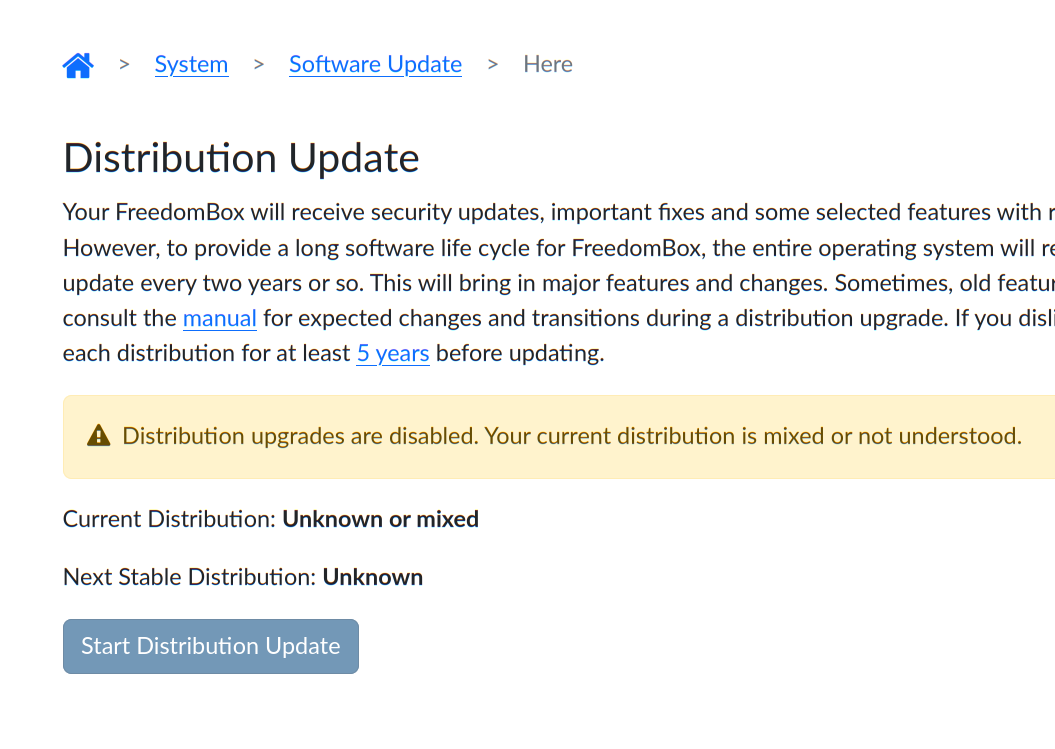The width and height of the screenshot is (1055, 749).
Task: Click the 'Distribution upgrades are disabled' alert text
Action: 571,436
